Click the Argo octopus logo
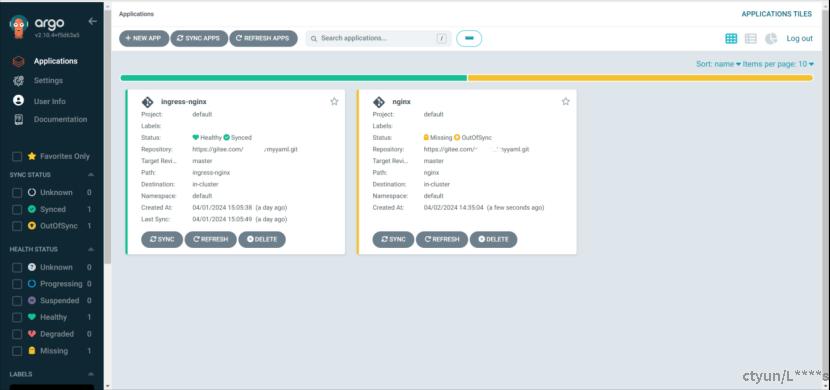This screenshot has width=830, height=390. [x=19, y=27]
